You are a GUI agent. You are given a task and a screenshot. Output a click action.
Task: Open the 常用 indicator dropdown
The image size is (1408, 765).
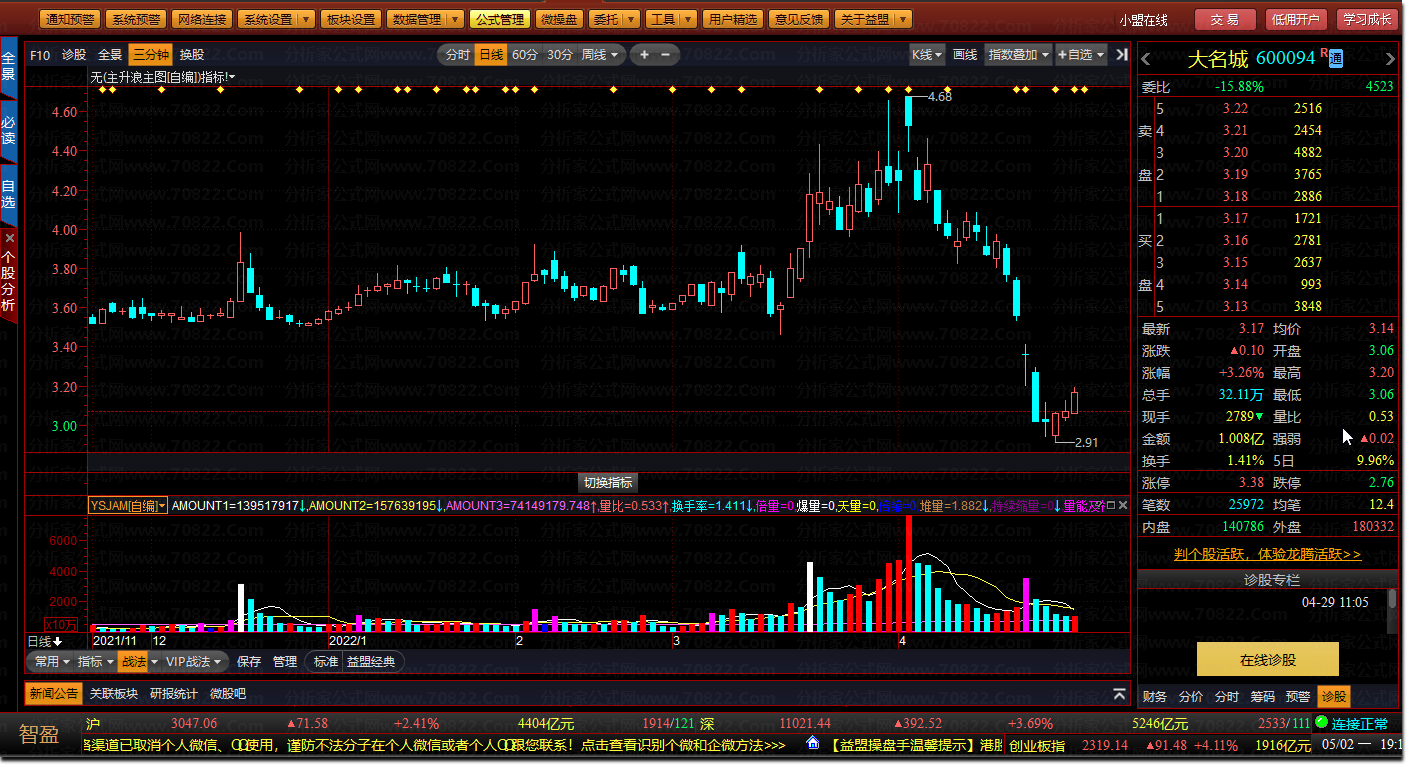tap(52, 661)
